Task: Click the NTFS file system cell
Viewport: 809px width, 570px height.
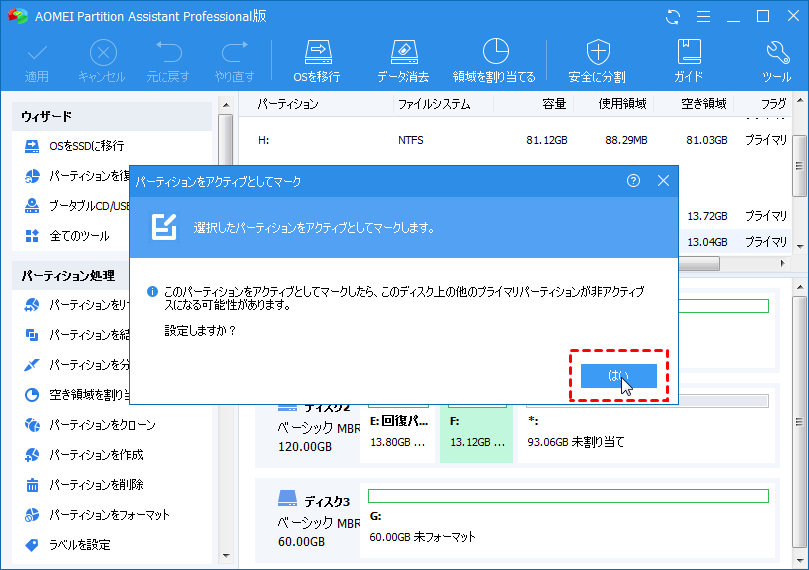Action: click(x=411, y=140)
